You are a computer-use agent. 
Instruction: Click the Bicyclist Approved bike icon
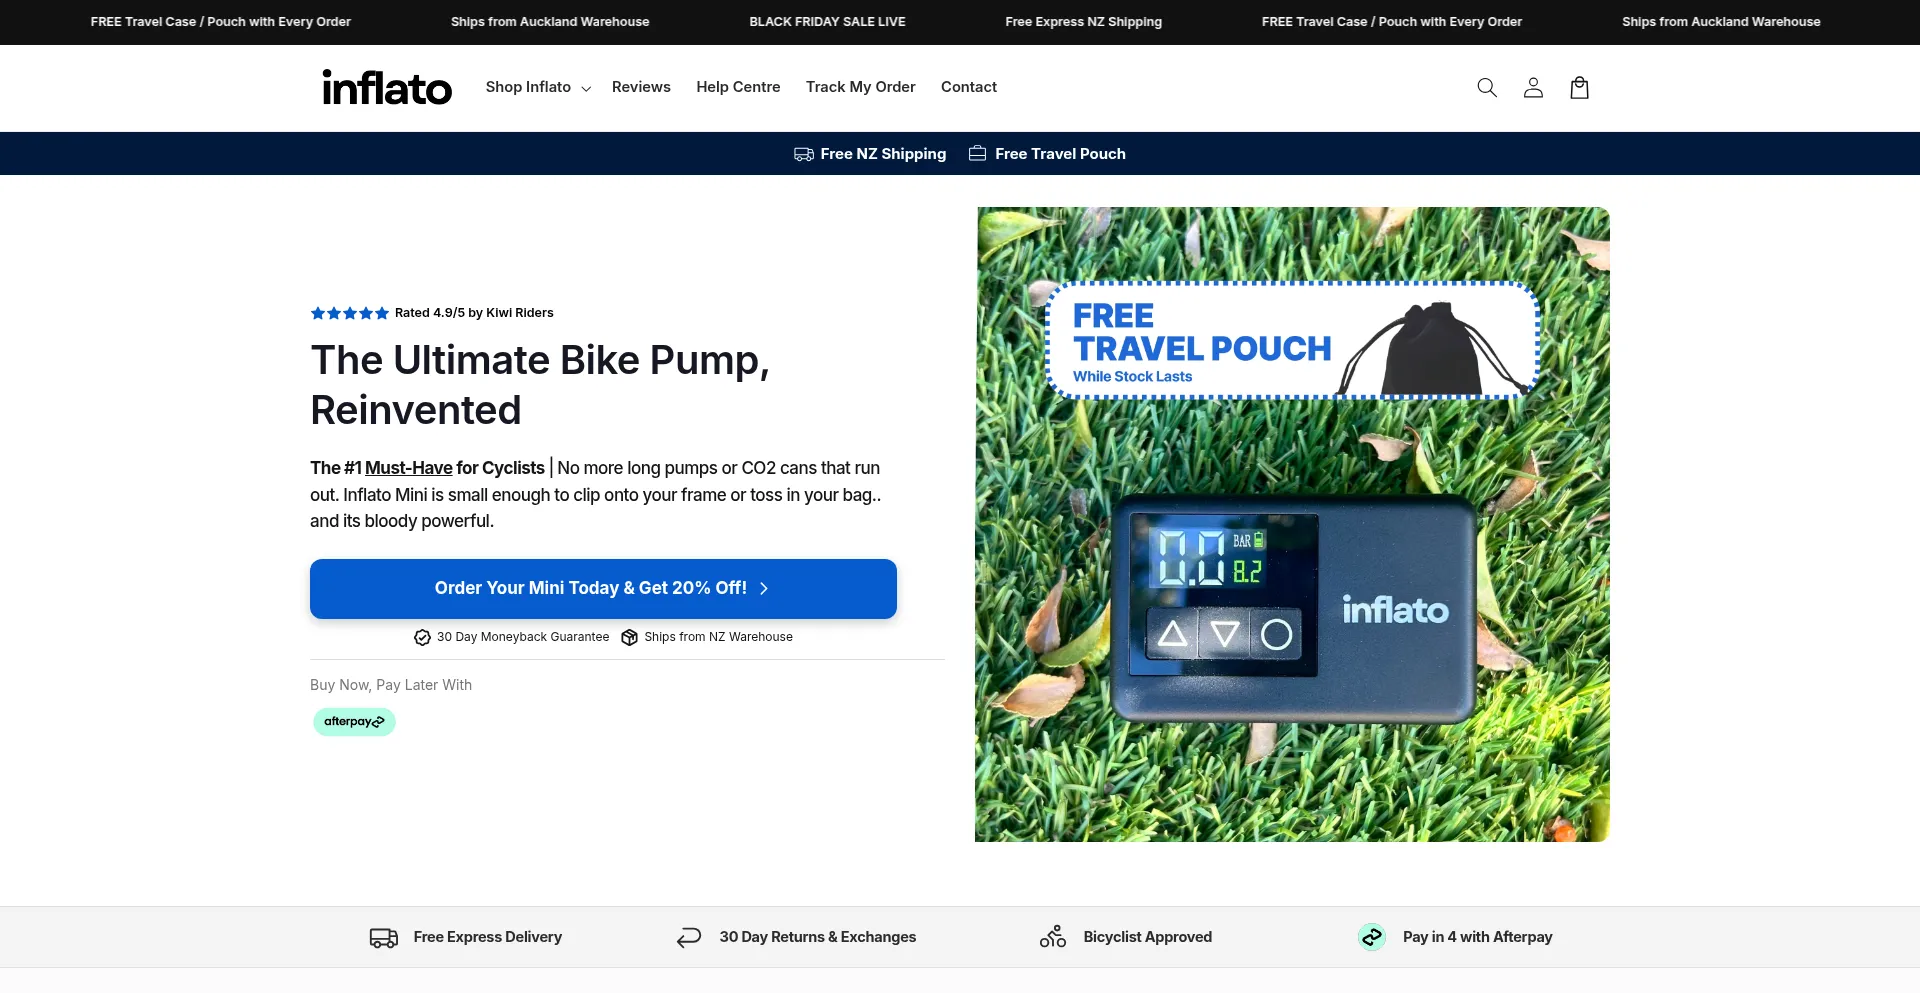click(x=1053, y=937)
